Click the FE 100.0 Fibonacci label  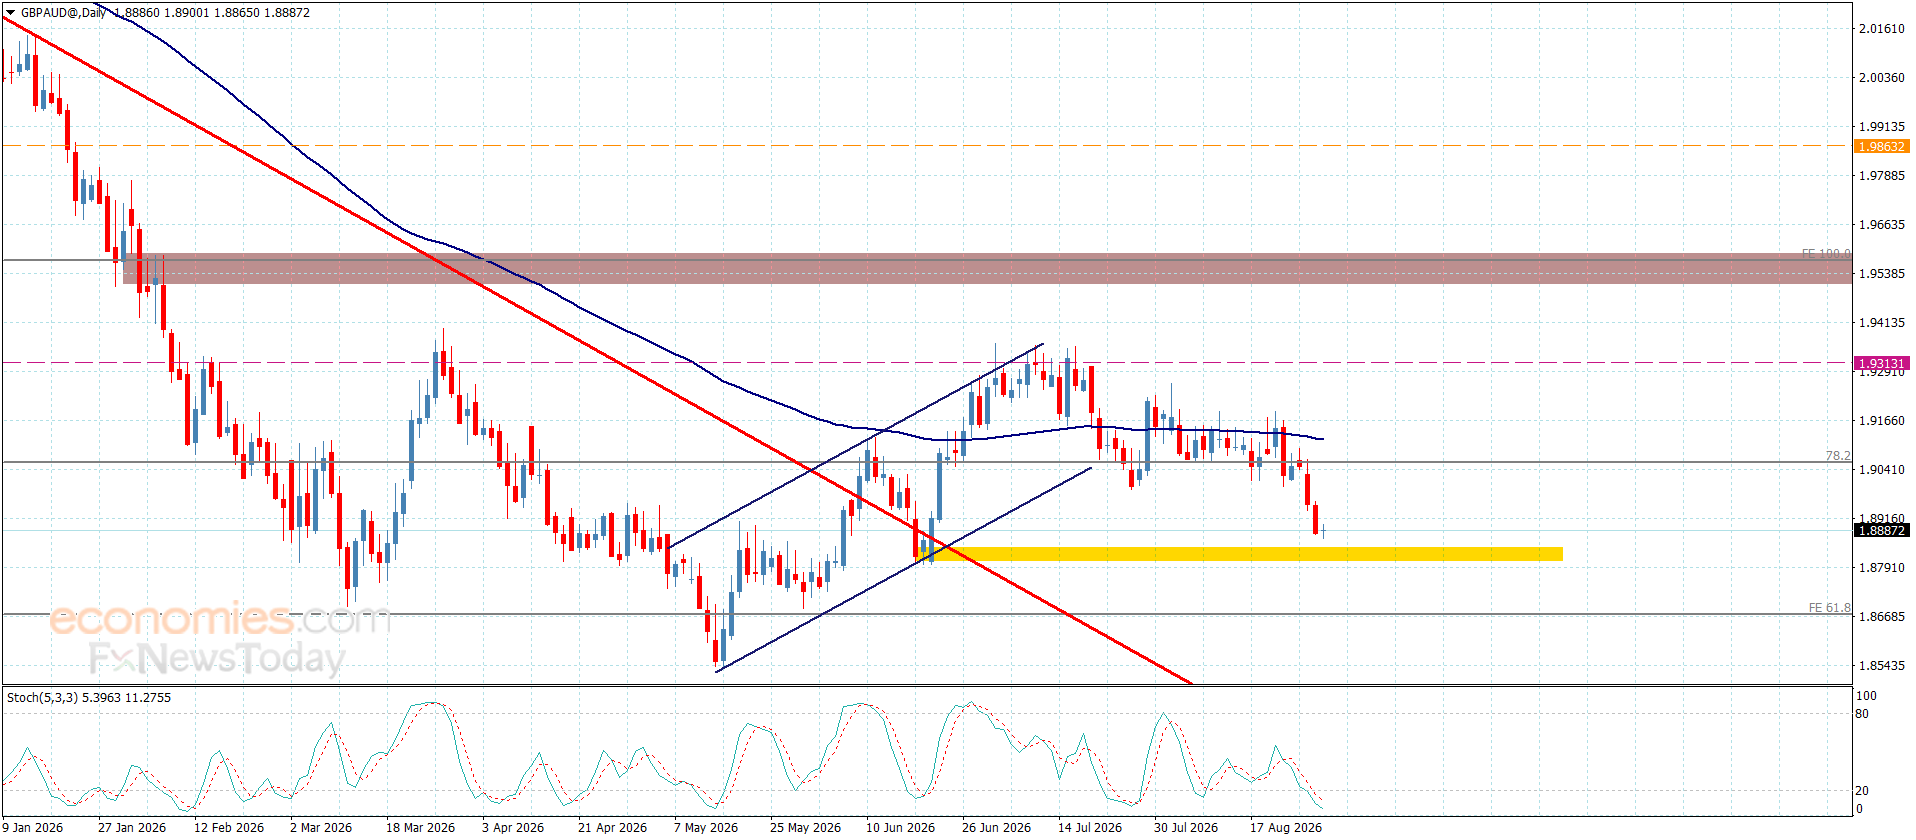pos(1826,253)
